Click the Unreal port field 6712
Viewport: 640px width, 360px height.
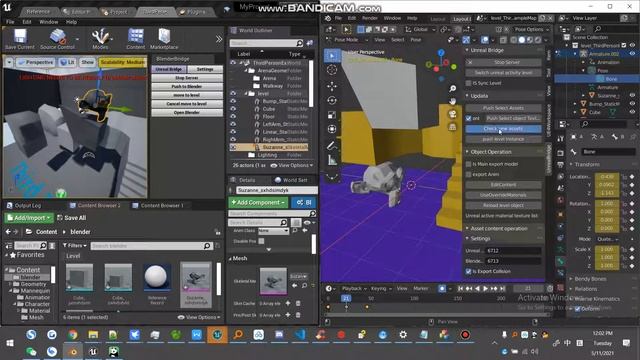pyautogui.click(x=513, y=251)
